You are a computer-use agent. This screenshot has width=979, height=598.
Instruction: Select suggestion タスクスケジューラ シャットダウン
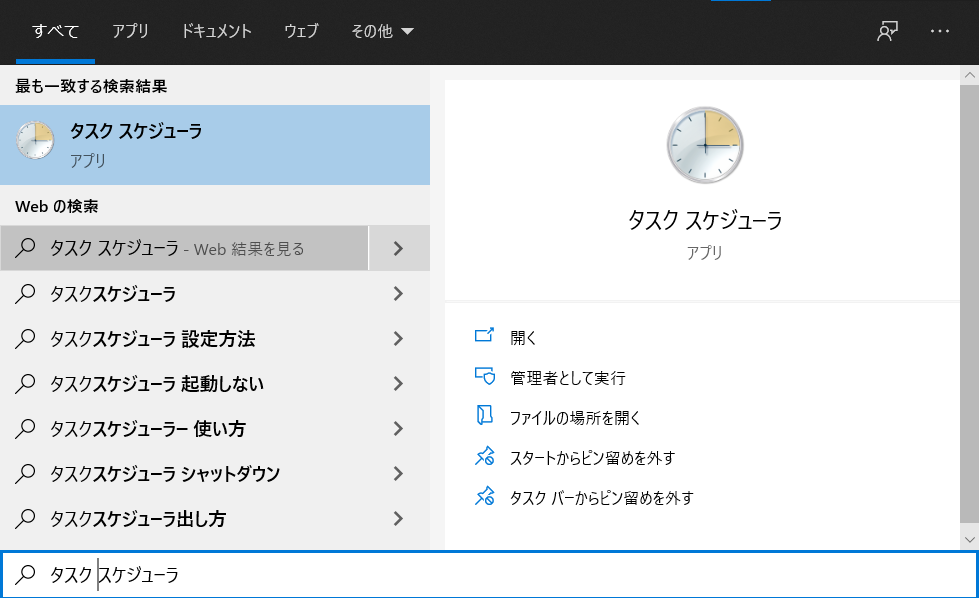[x=184, y=473]
